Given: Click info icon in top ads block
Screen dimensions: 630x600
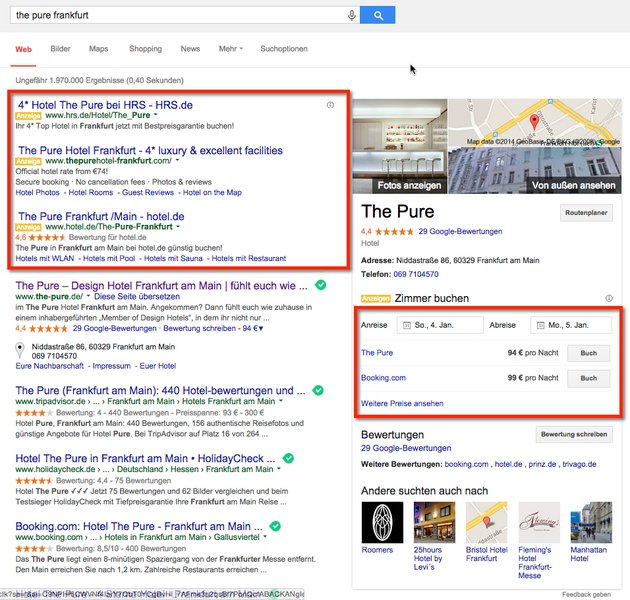Looking at the screenshot, I should 331,104.
